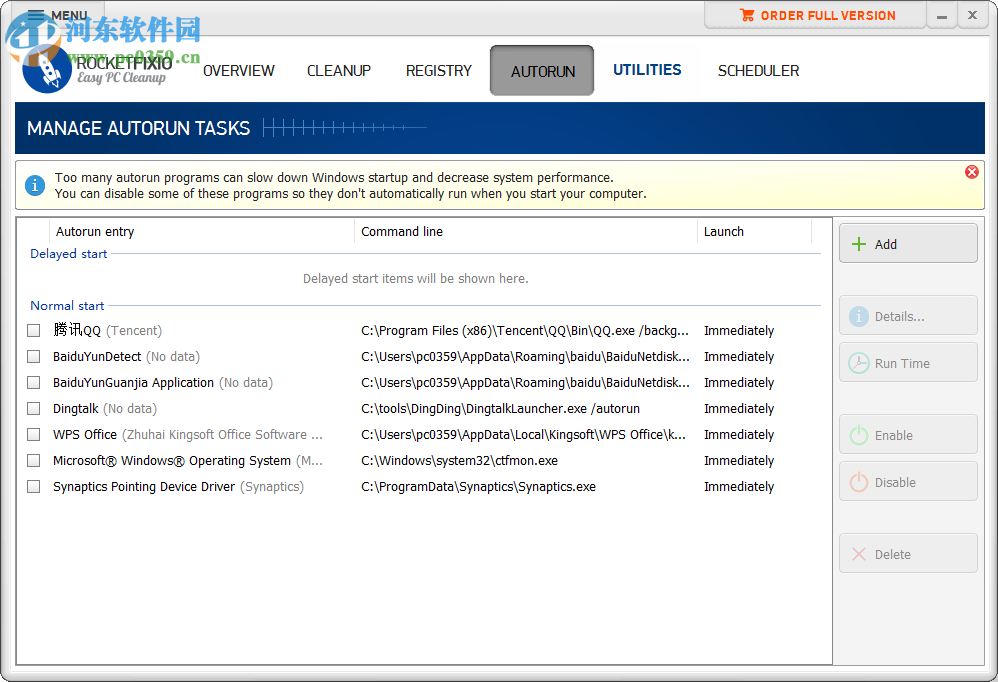This screenshot has width=998, height=682.
Task: Collapse the Normal start group
Action: coord(67,305)
